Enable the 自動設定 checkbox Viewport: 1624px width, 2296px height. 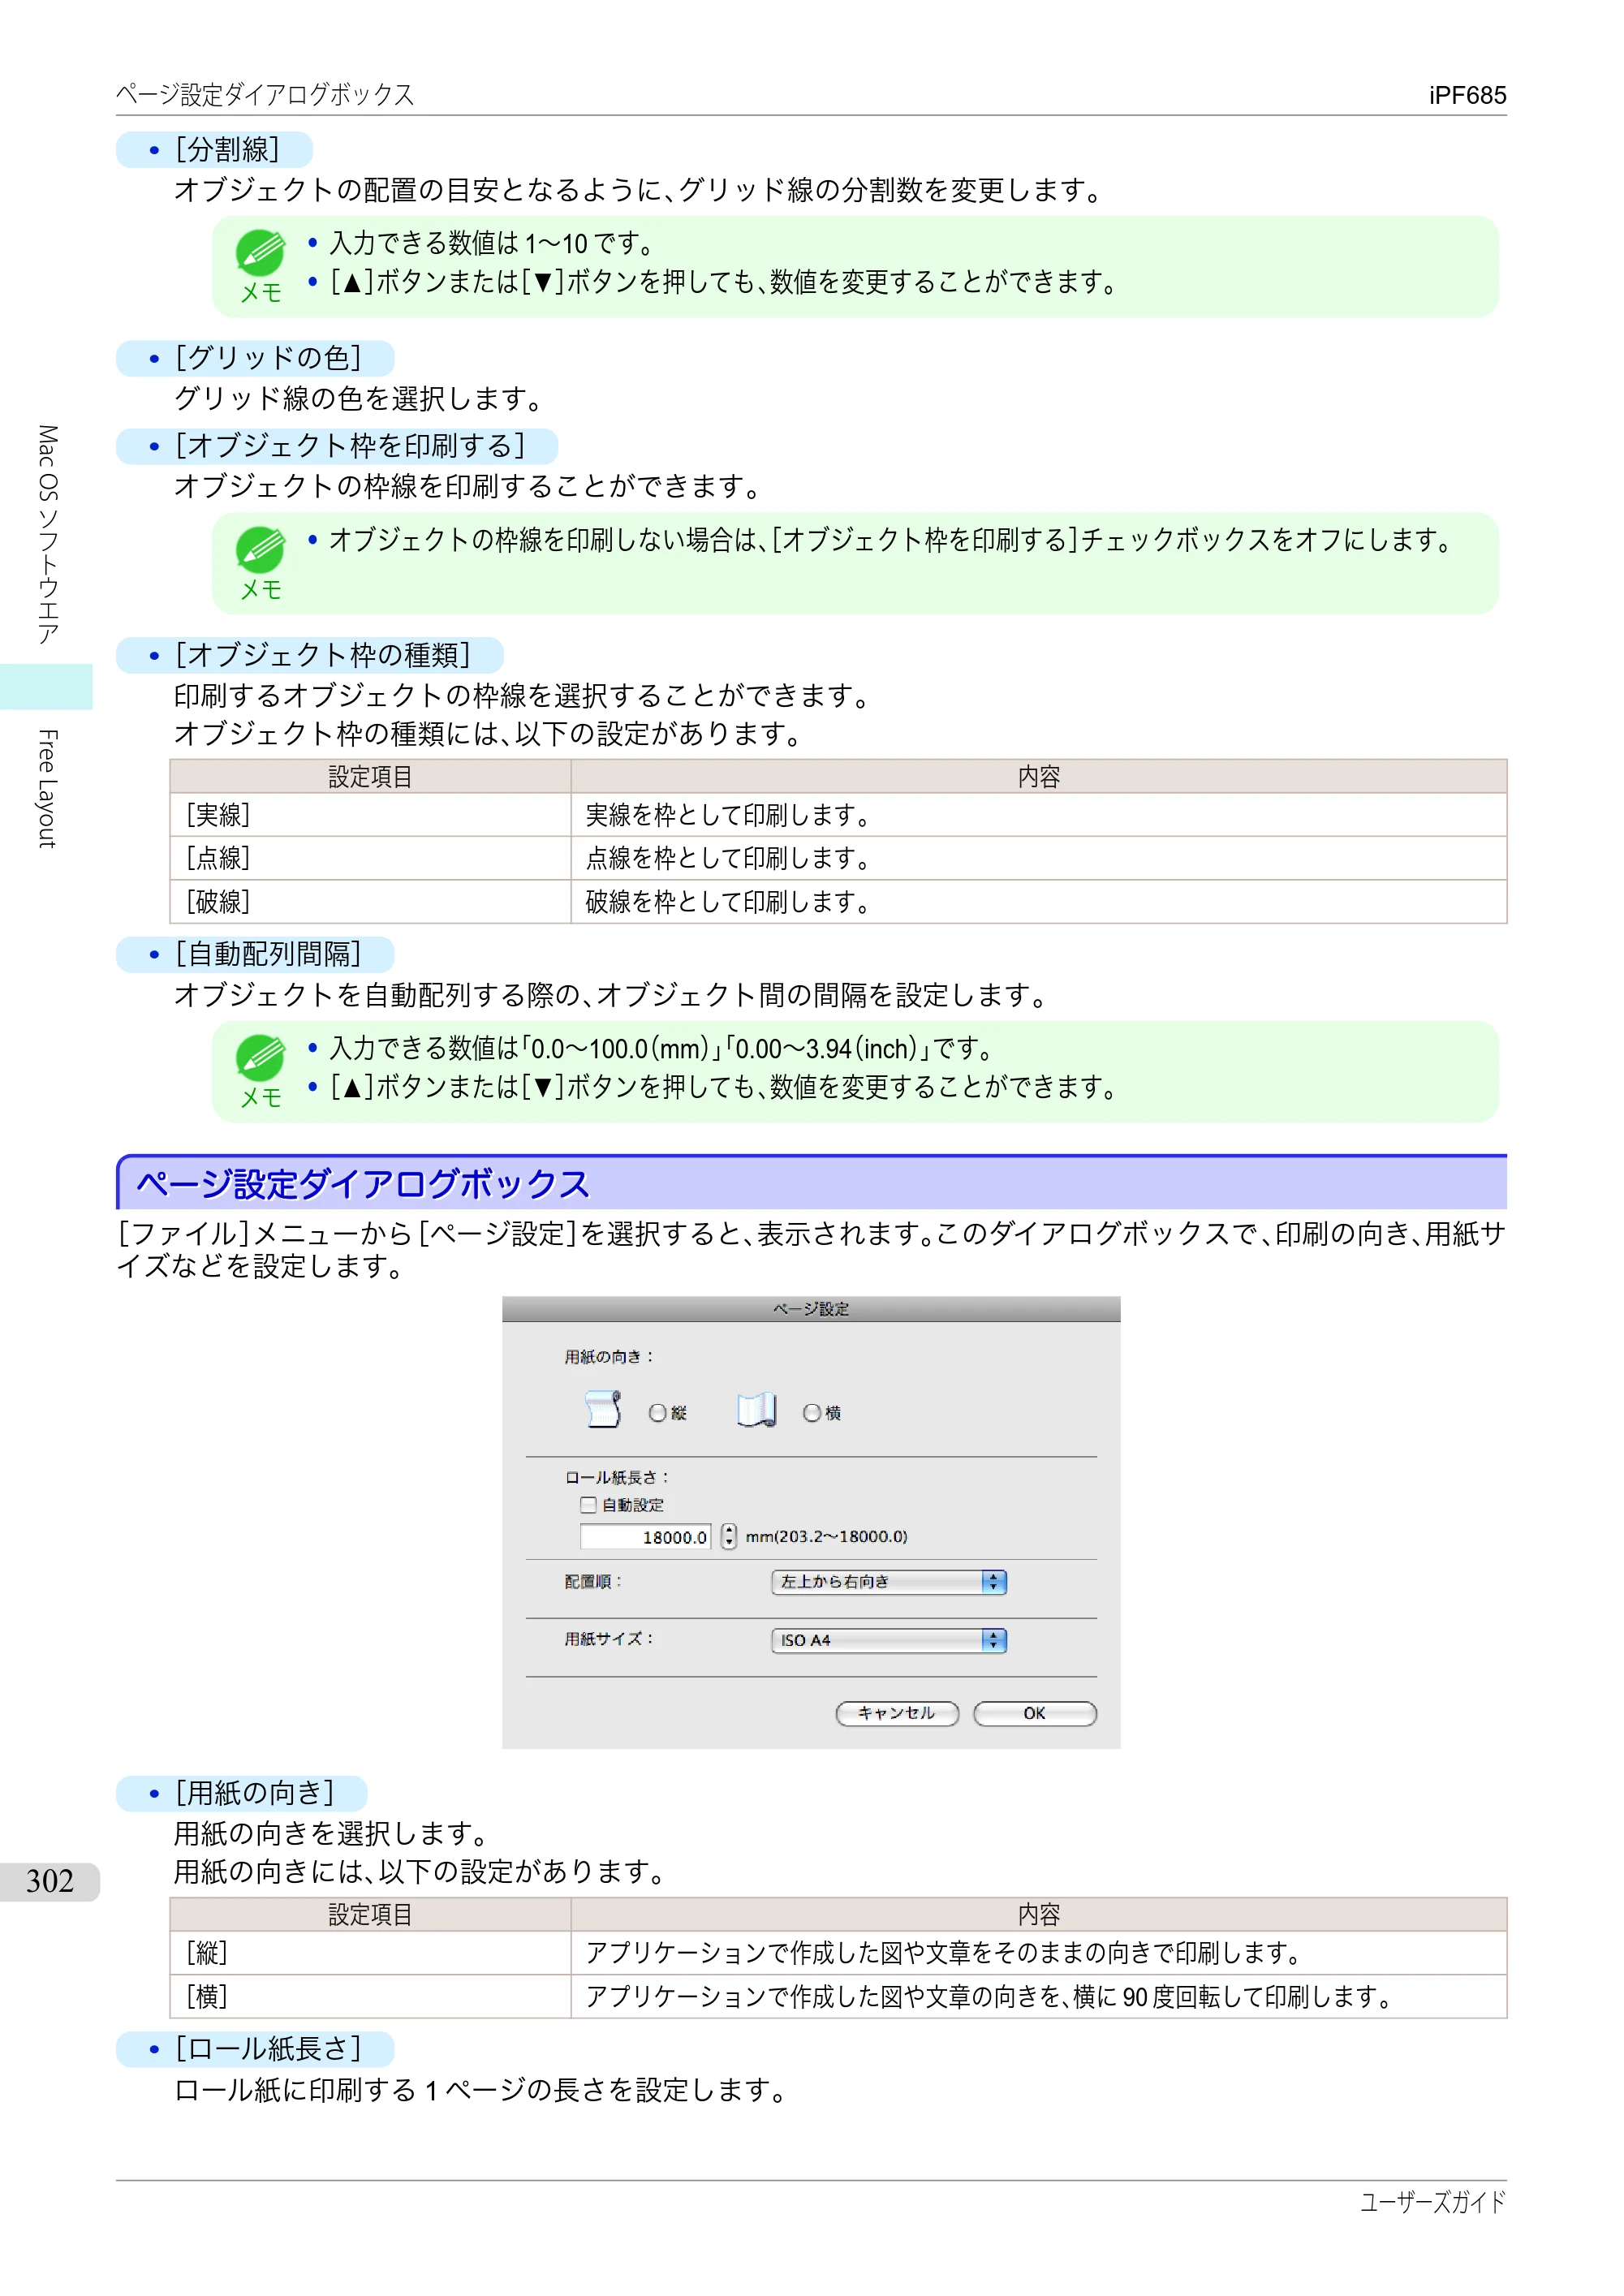coord(589,1505)
